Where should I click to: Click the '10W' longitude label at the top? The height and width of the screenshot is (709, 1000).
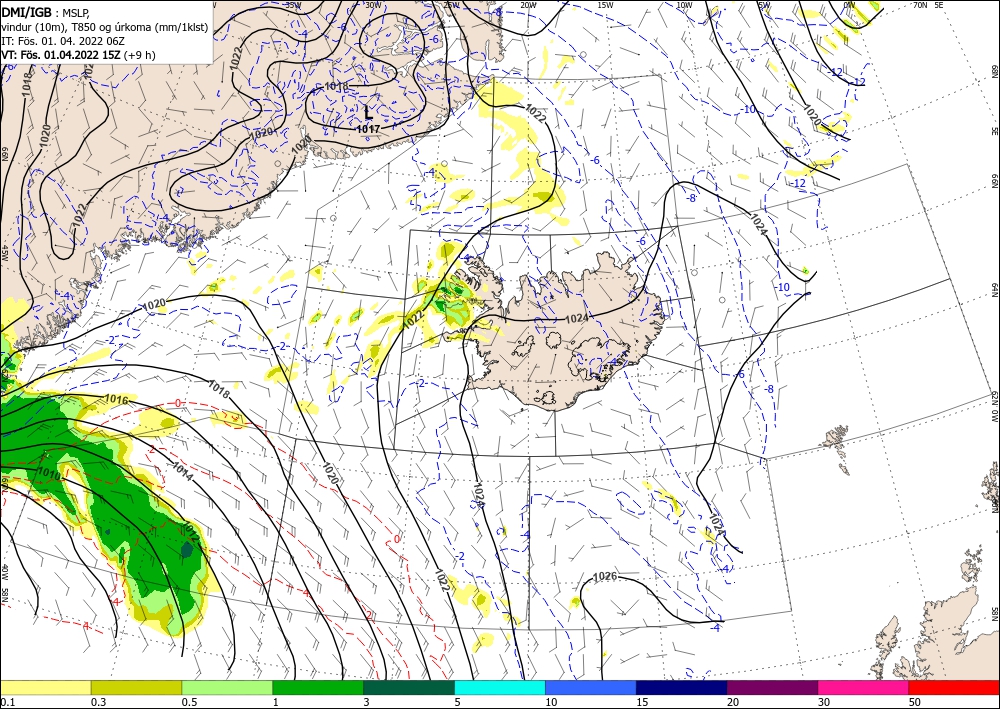pos(684,5)
